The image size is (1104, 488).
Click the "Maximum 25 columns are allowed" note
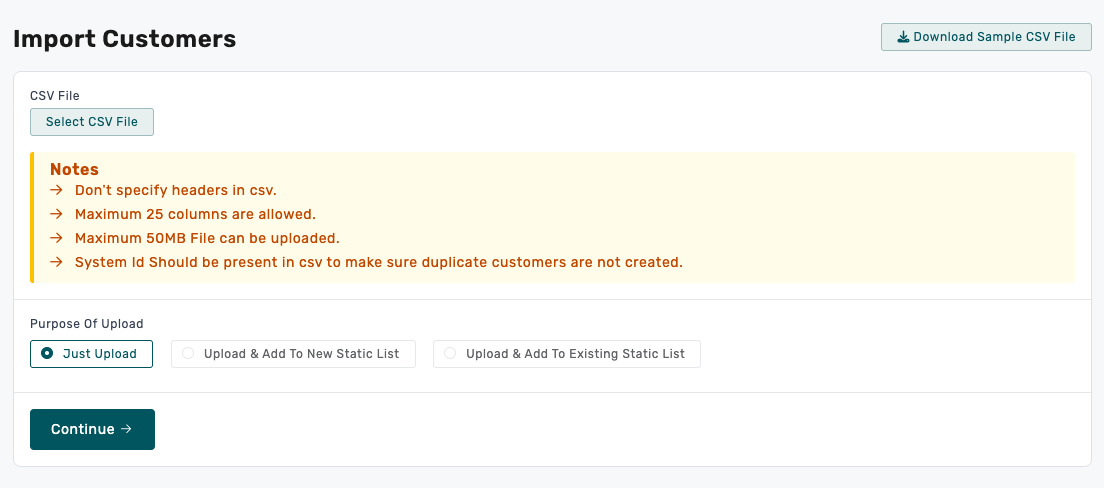point(195,214)
